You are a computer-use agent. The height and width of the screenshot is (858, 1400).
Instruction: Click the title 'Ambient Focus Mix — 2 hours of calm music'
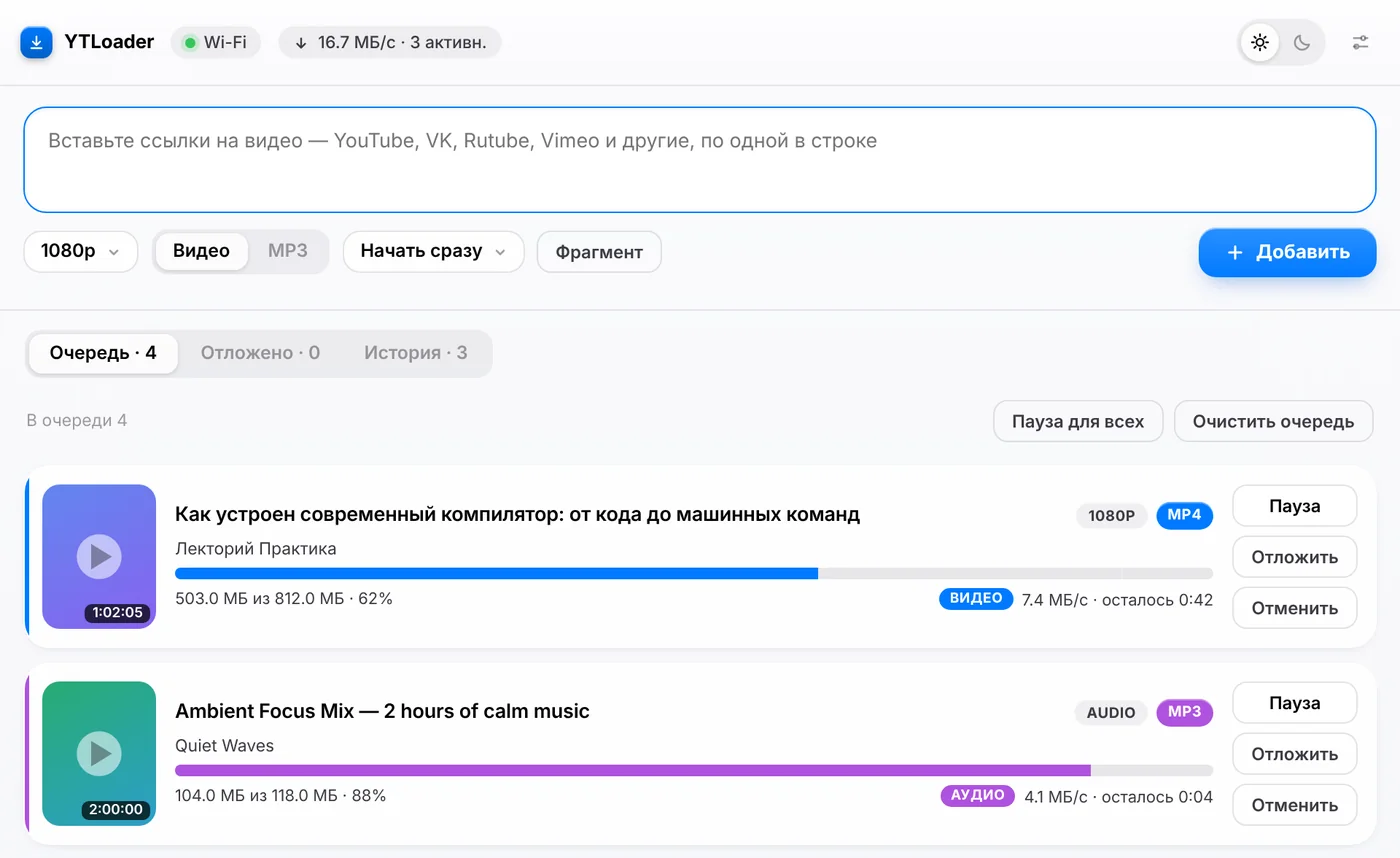click(x=382, y=711)
